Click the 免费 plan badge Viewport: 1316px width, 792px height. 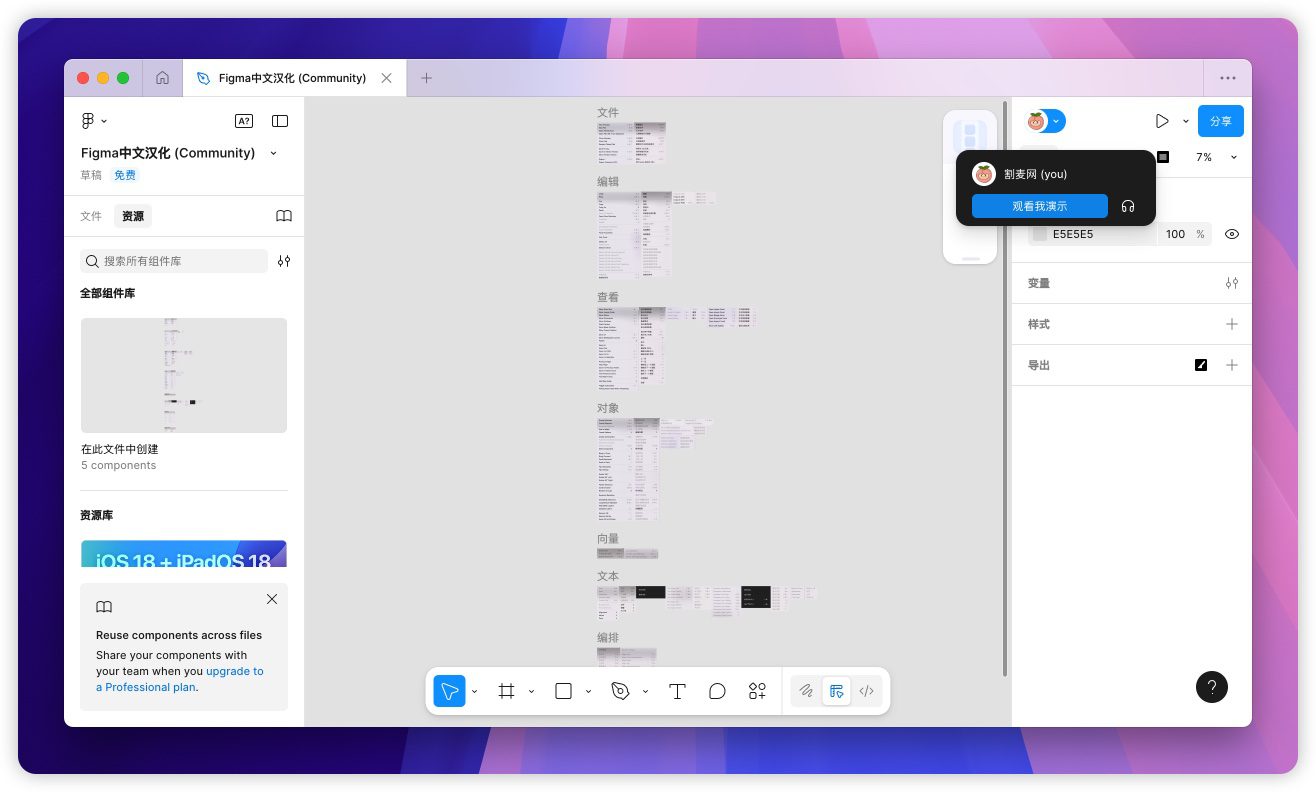pyautogui.click(x=125, y=175)
